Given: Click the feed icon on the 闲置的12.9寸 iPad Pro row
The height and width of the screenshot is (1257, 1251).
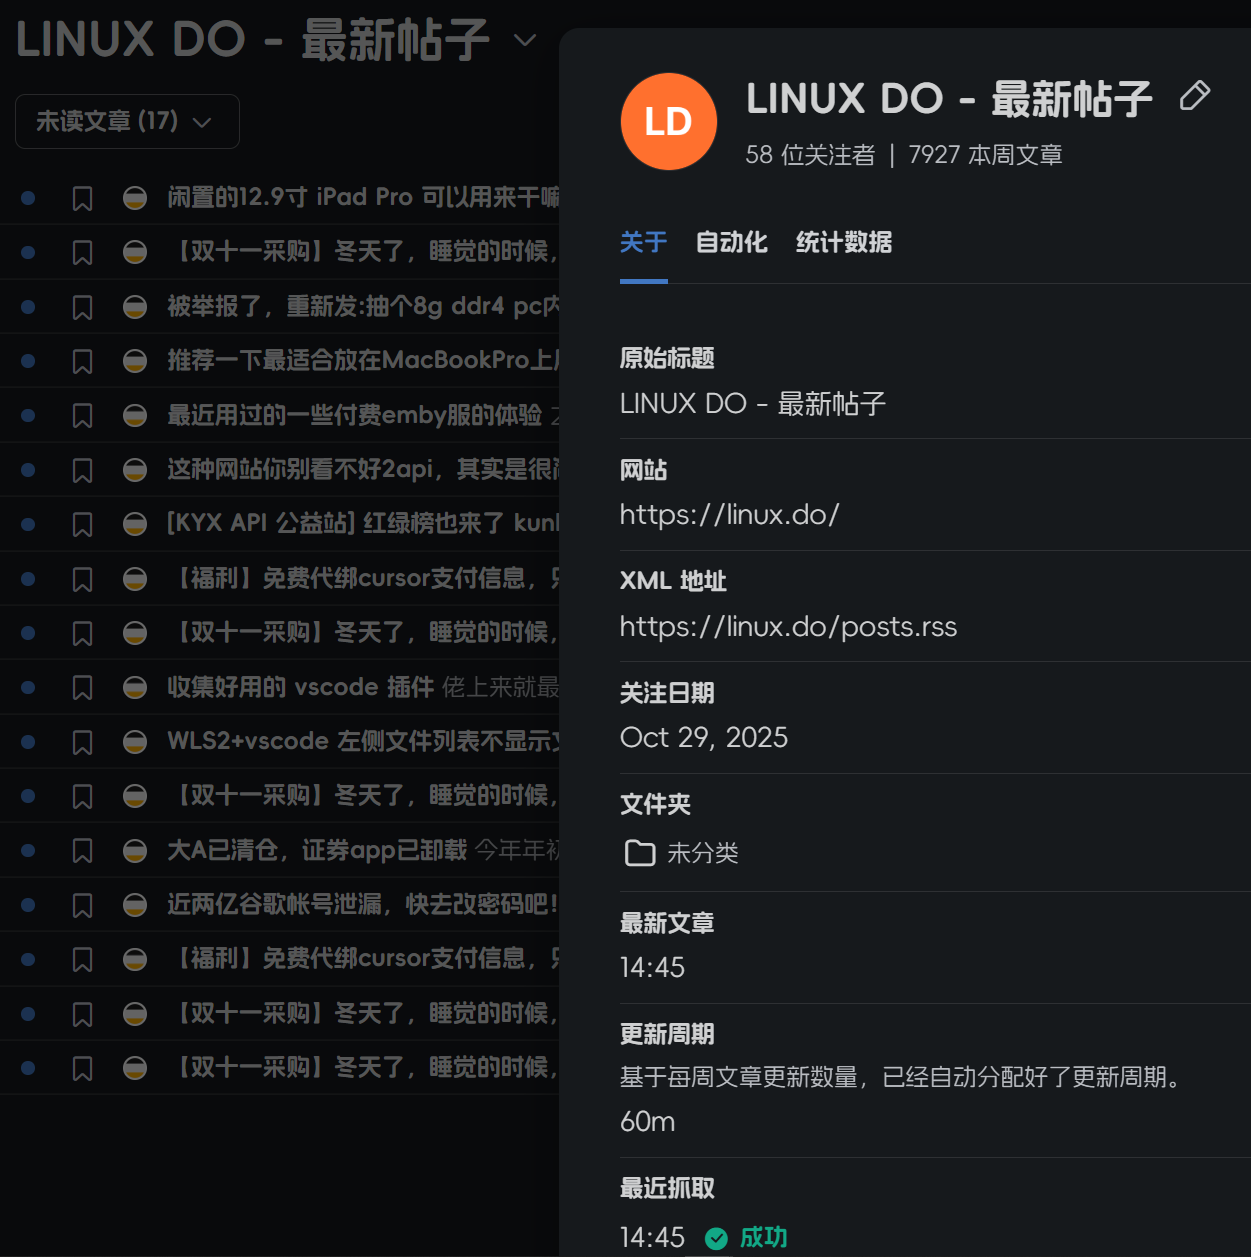Looking at the screenshot, I should tap(135, 198).
